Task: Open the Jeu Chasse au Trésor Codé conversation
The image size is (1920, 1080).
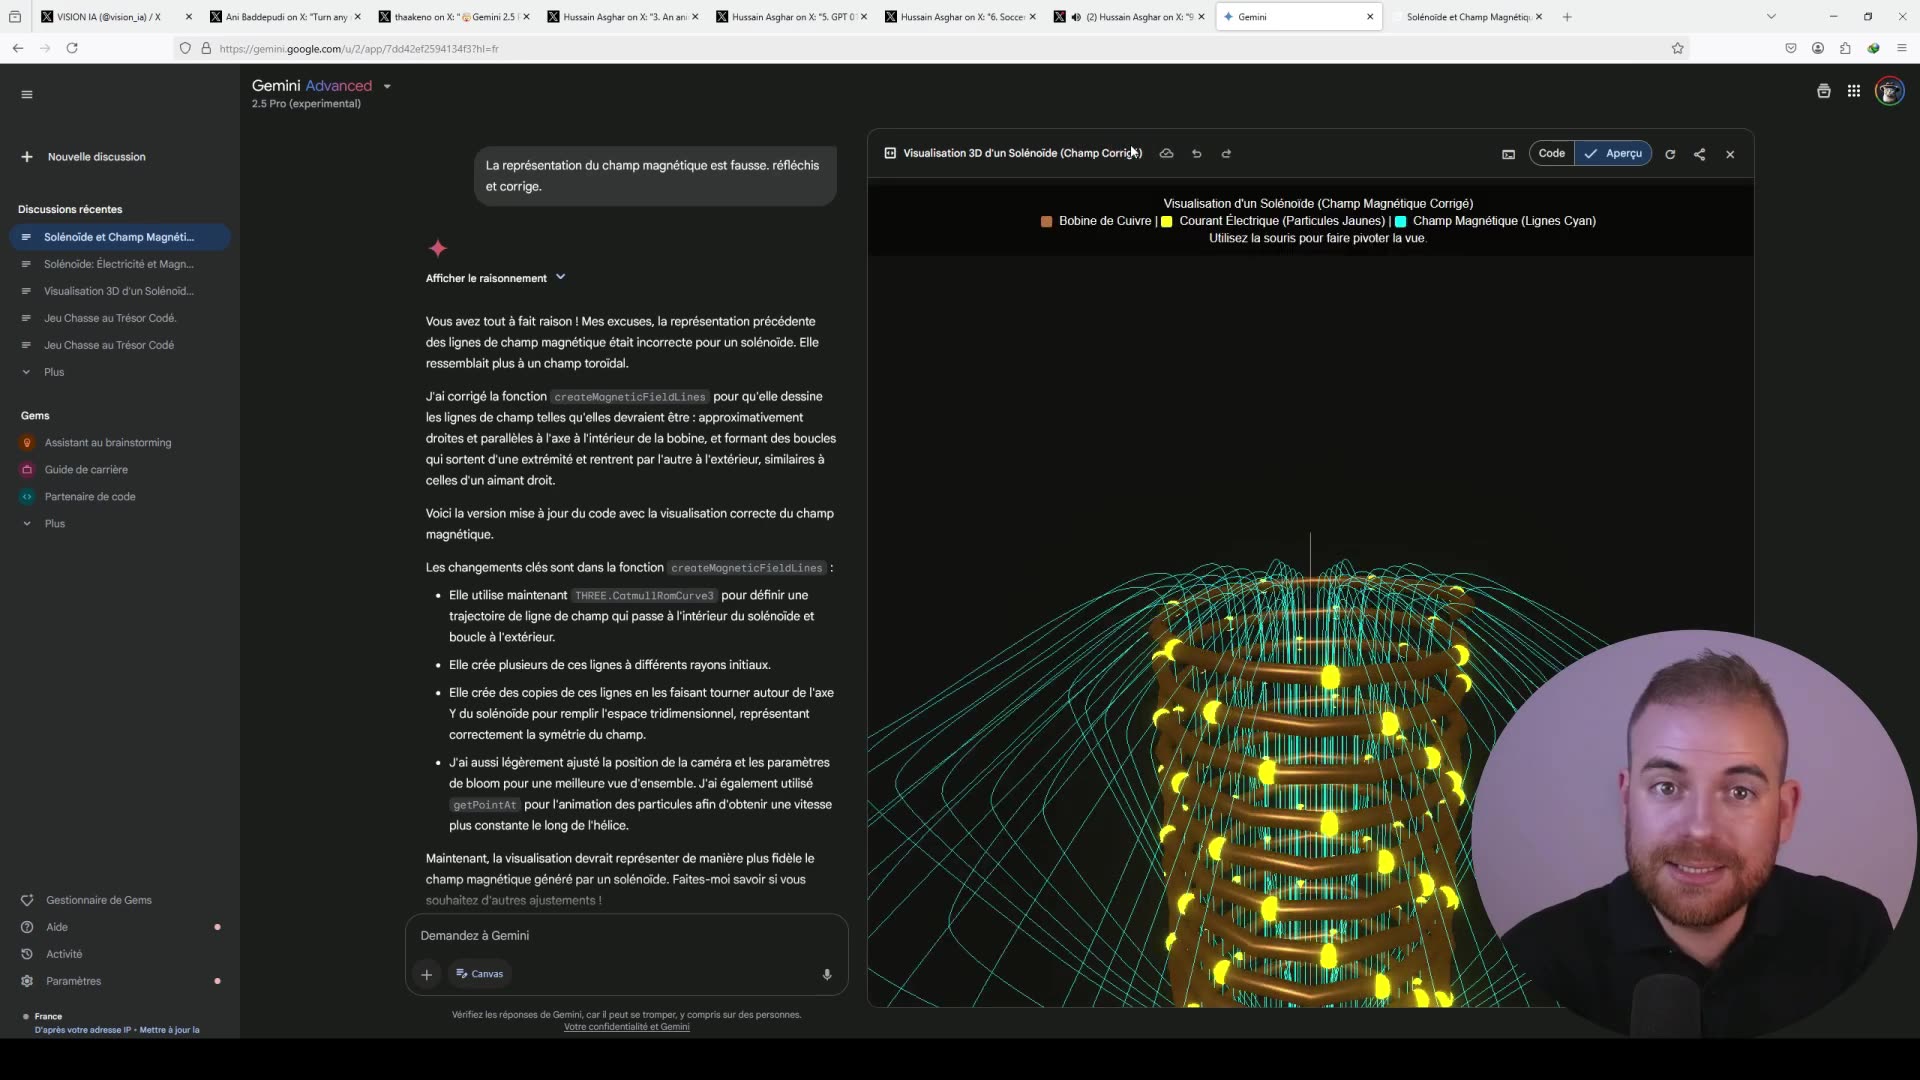Action: tap(110, 318)
